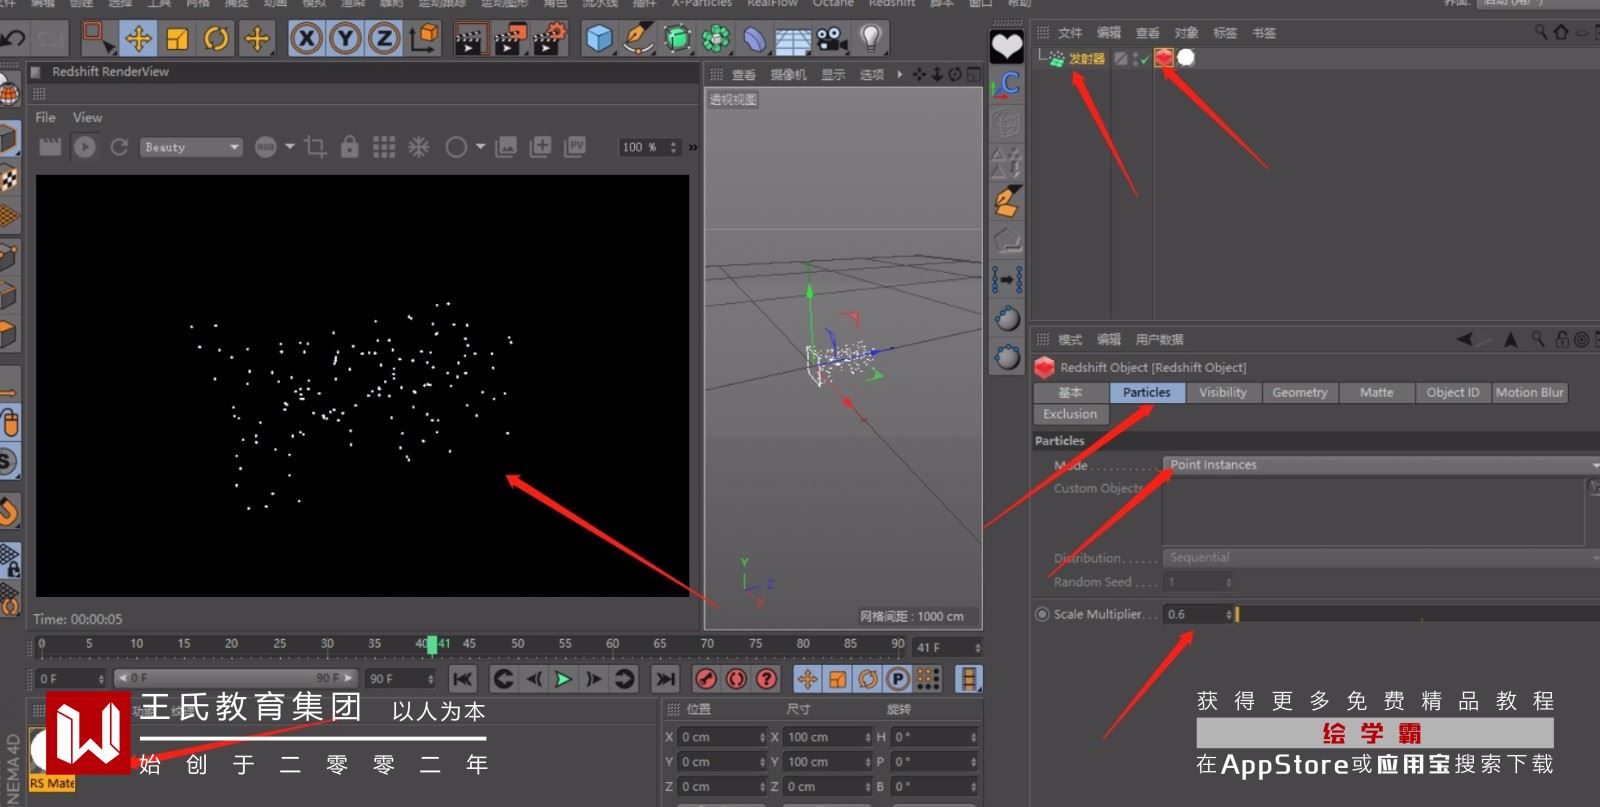
Task: Expand the hidden RenderView toolbar chevron
Action: pyautogui.click(x=693, y=147)
